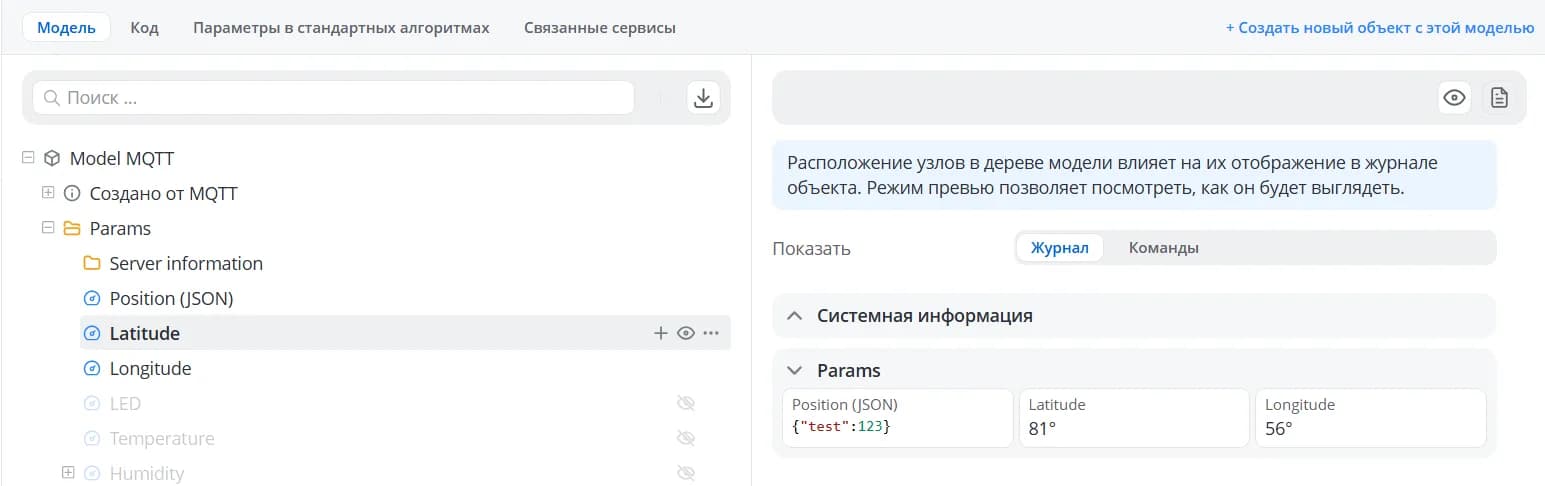This screenshot has height=486, width=1545.
Task: Open the Связанные сервисы tab
Action: (x=600, y=27)
